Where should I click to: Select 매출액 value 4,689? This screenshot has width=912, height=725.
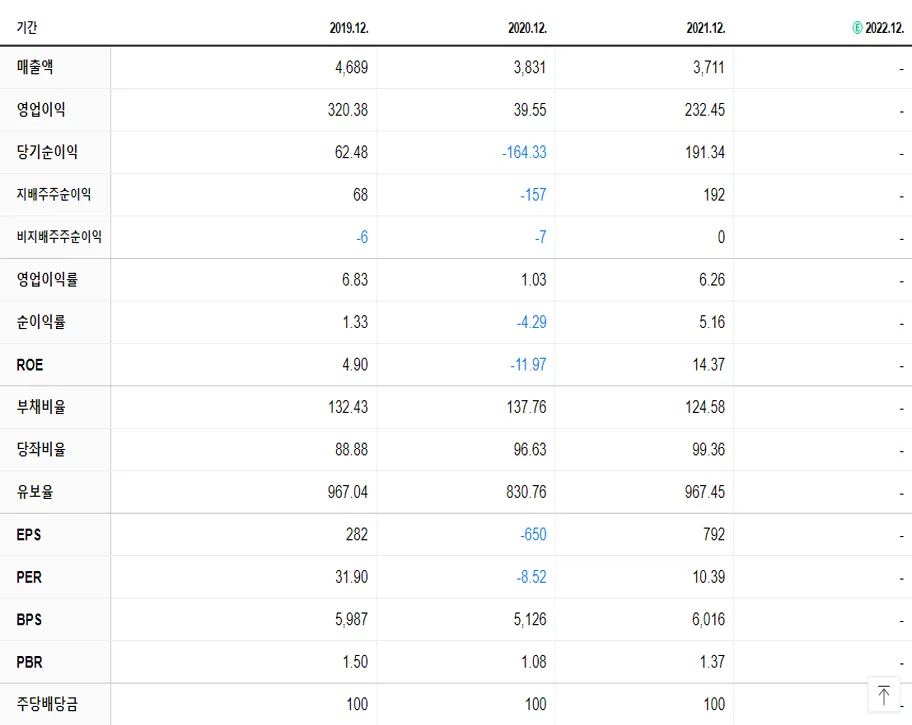click(x=351, y=67)
